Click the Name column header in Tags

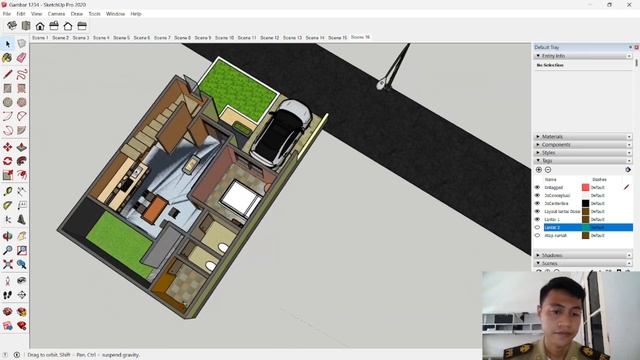pyautogui.click(x=551, y=180)
